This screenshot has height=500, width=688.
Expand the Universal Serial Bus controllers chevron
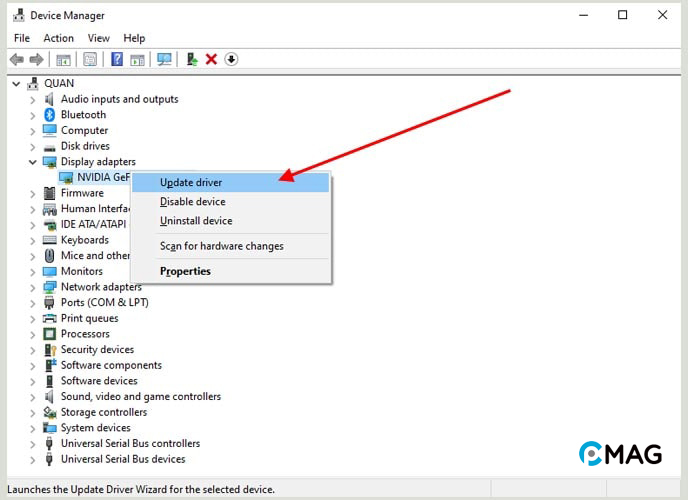tap(32, 444)
